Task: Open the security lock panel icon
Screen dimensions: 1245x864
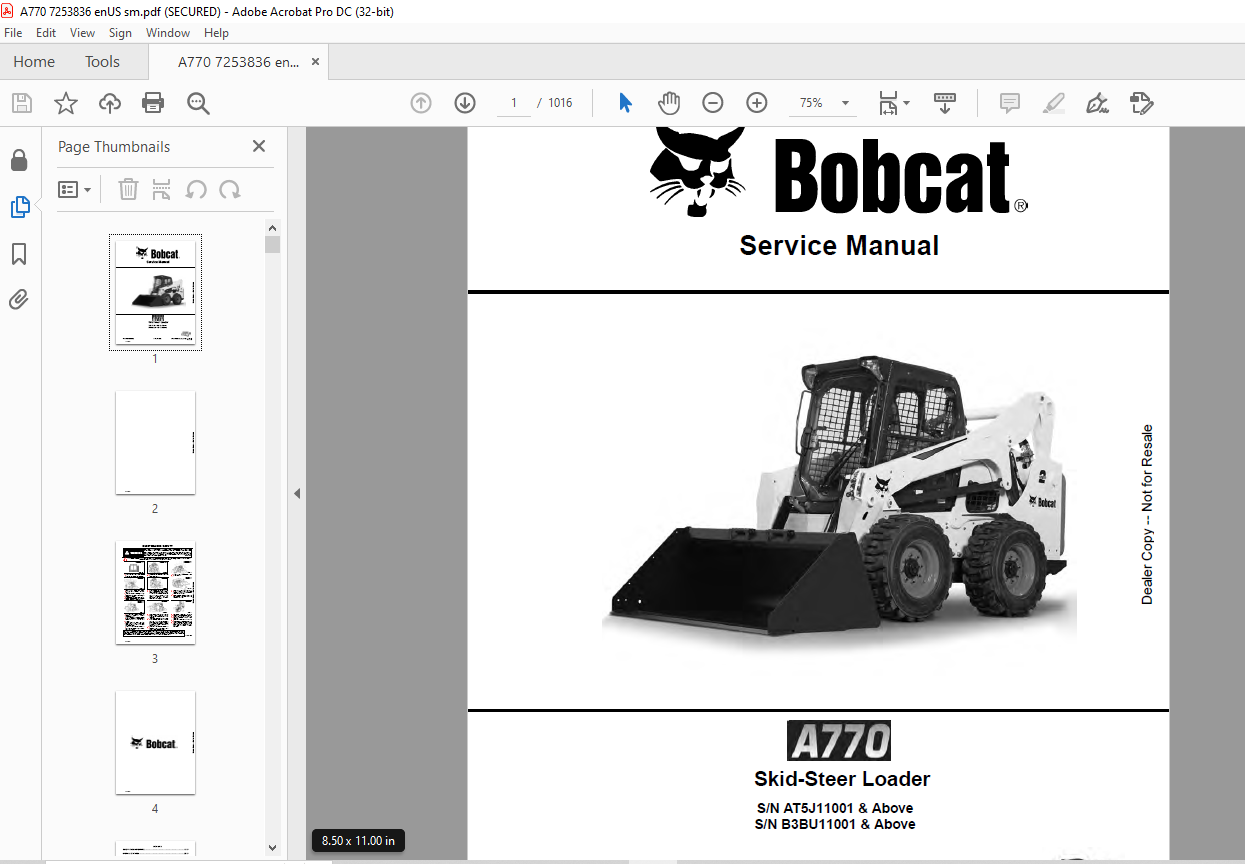Action: point(19,161)
